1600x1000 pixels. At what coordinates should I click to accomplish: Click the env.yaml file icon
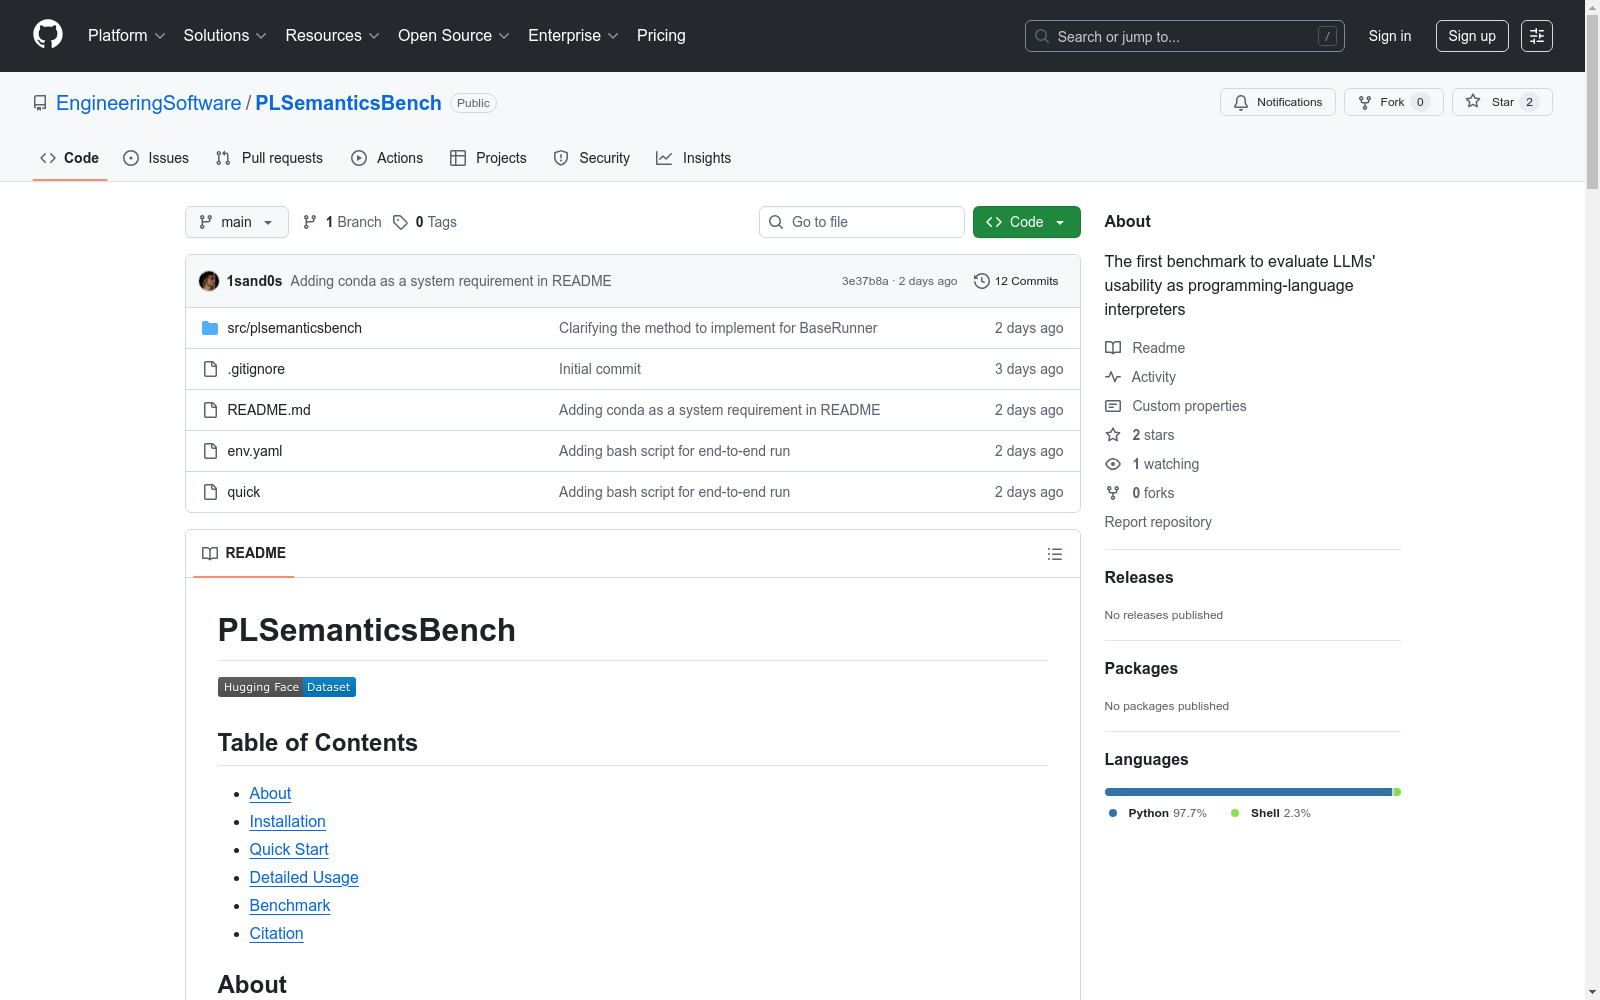point(210,451)
